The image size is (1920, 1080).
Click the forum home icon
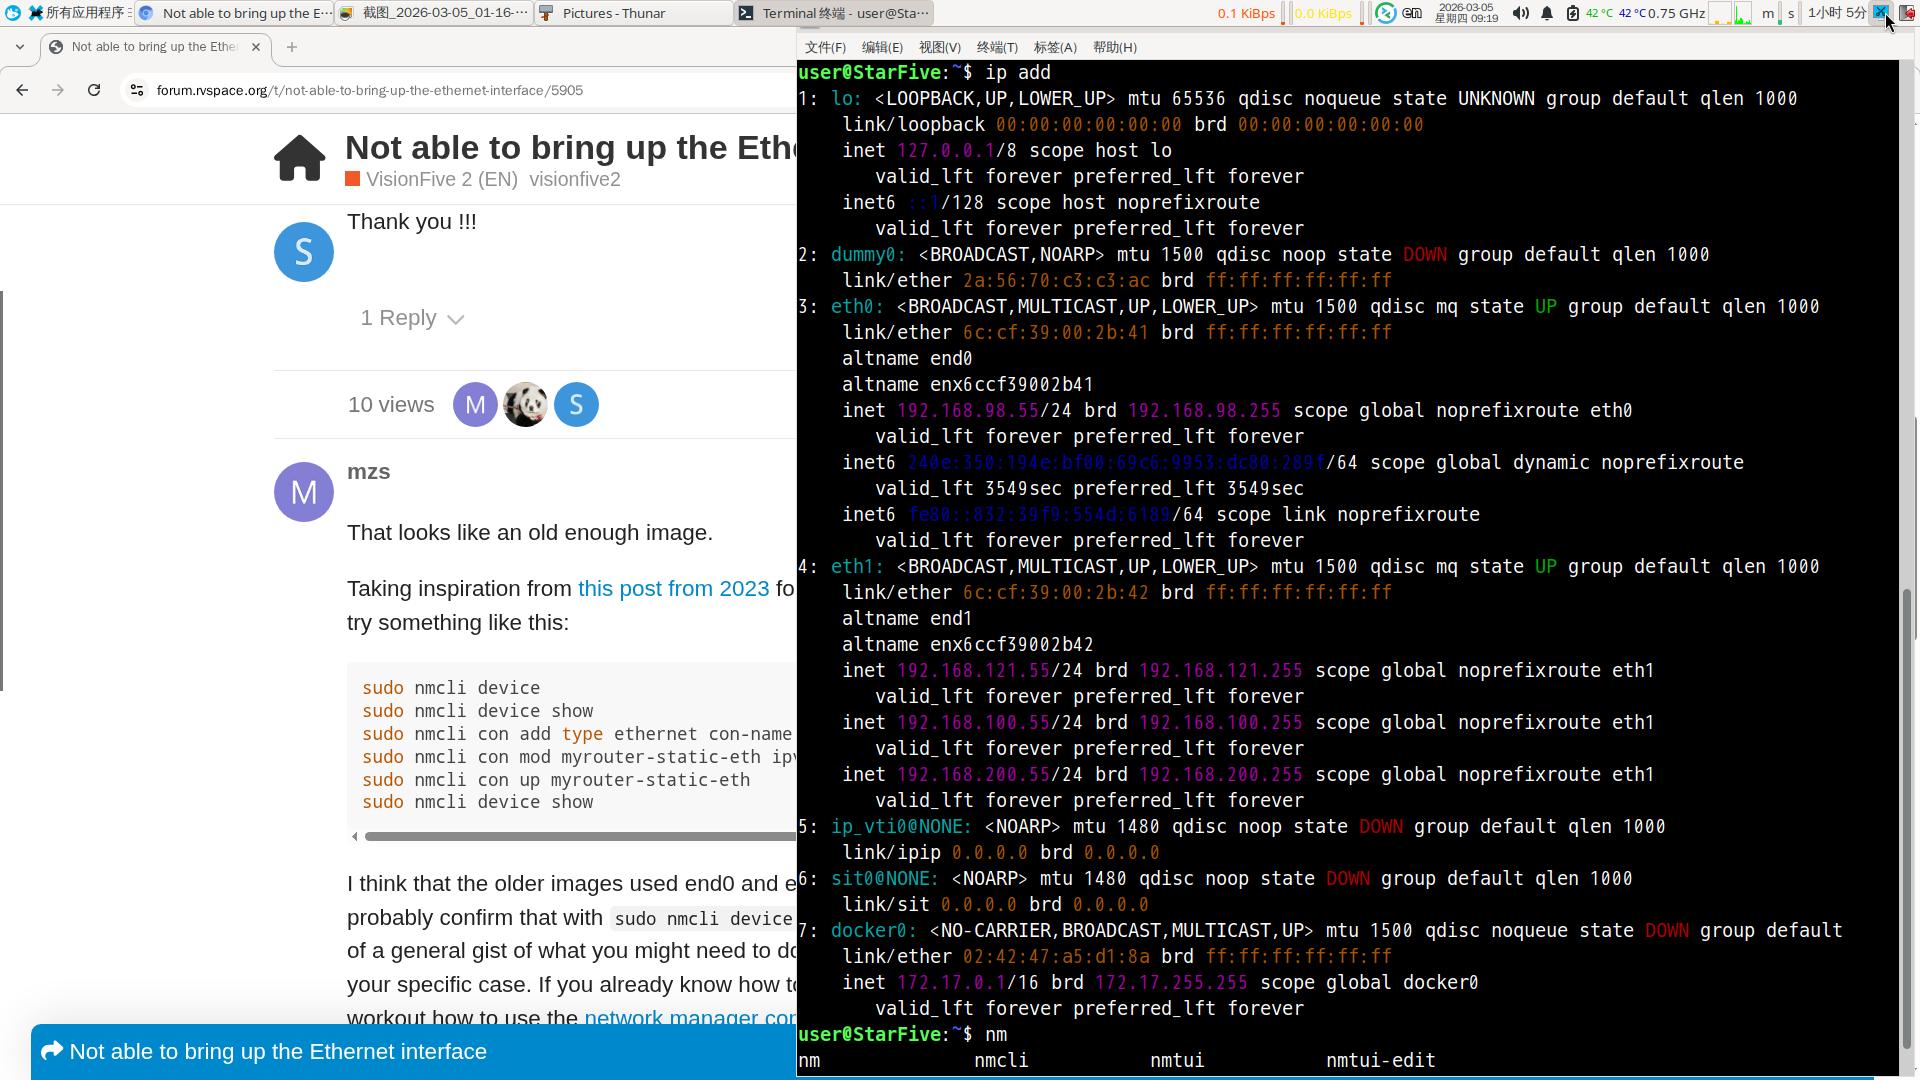(300, 159)
